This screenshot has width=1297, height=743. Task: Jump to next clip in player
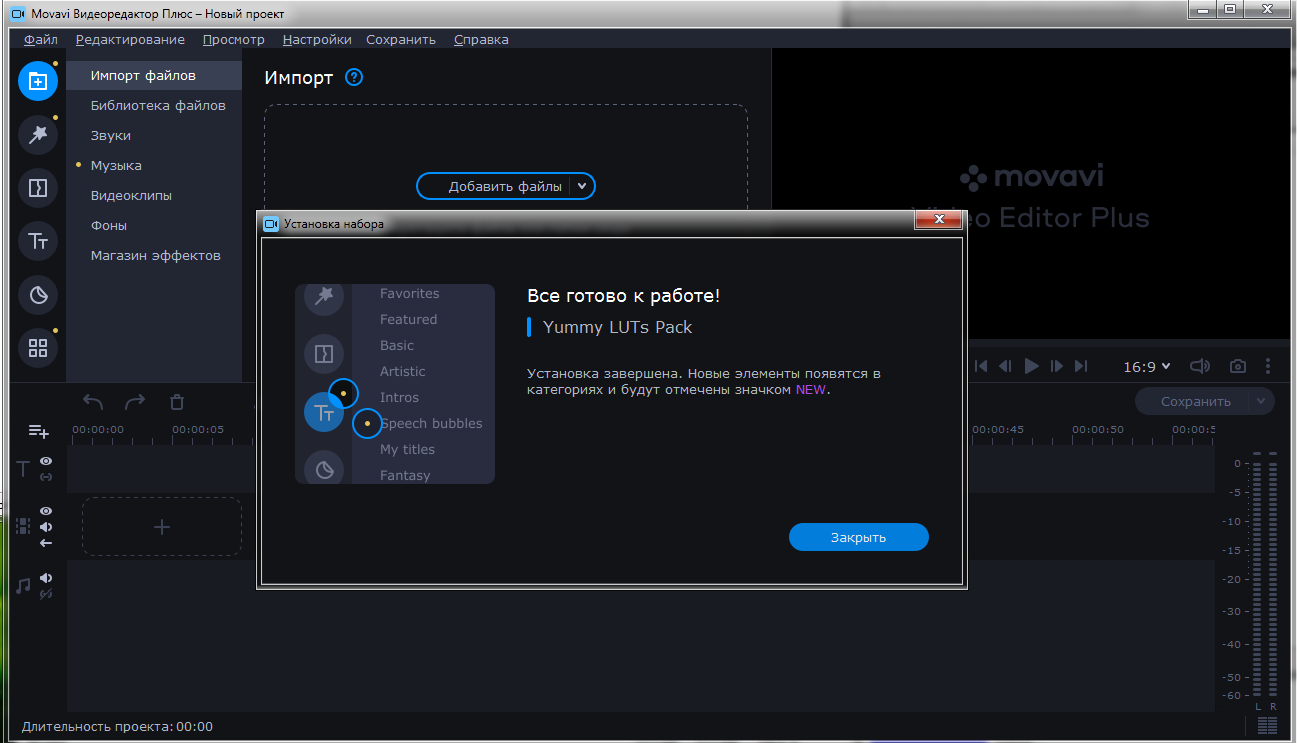tap(1081, 367)
